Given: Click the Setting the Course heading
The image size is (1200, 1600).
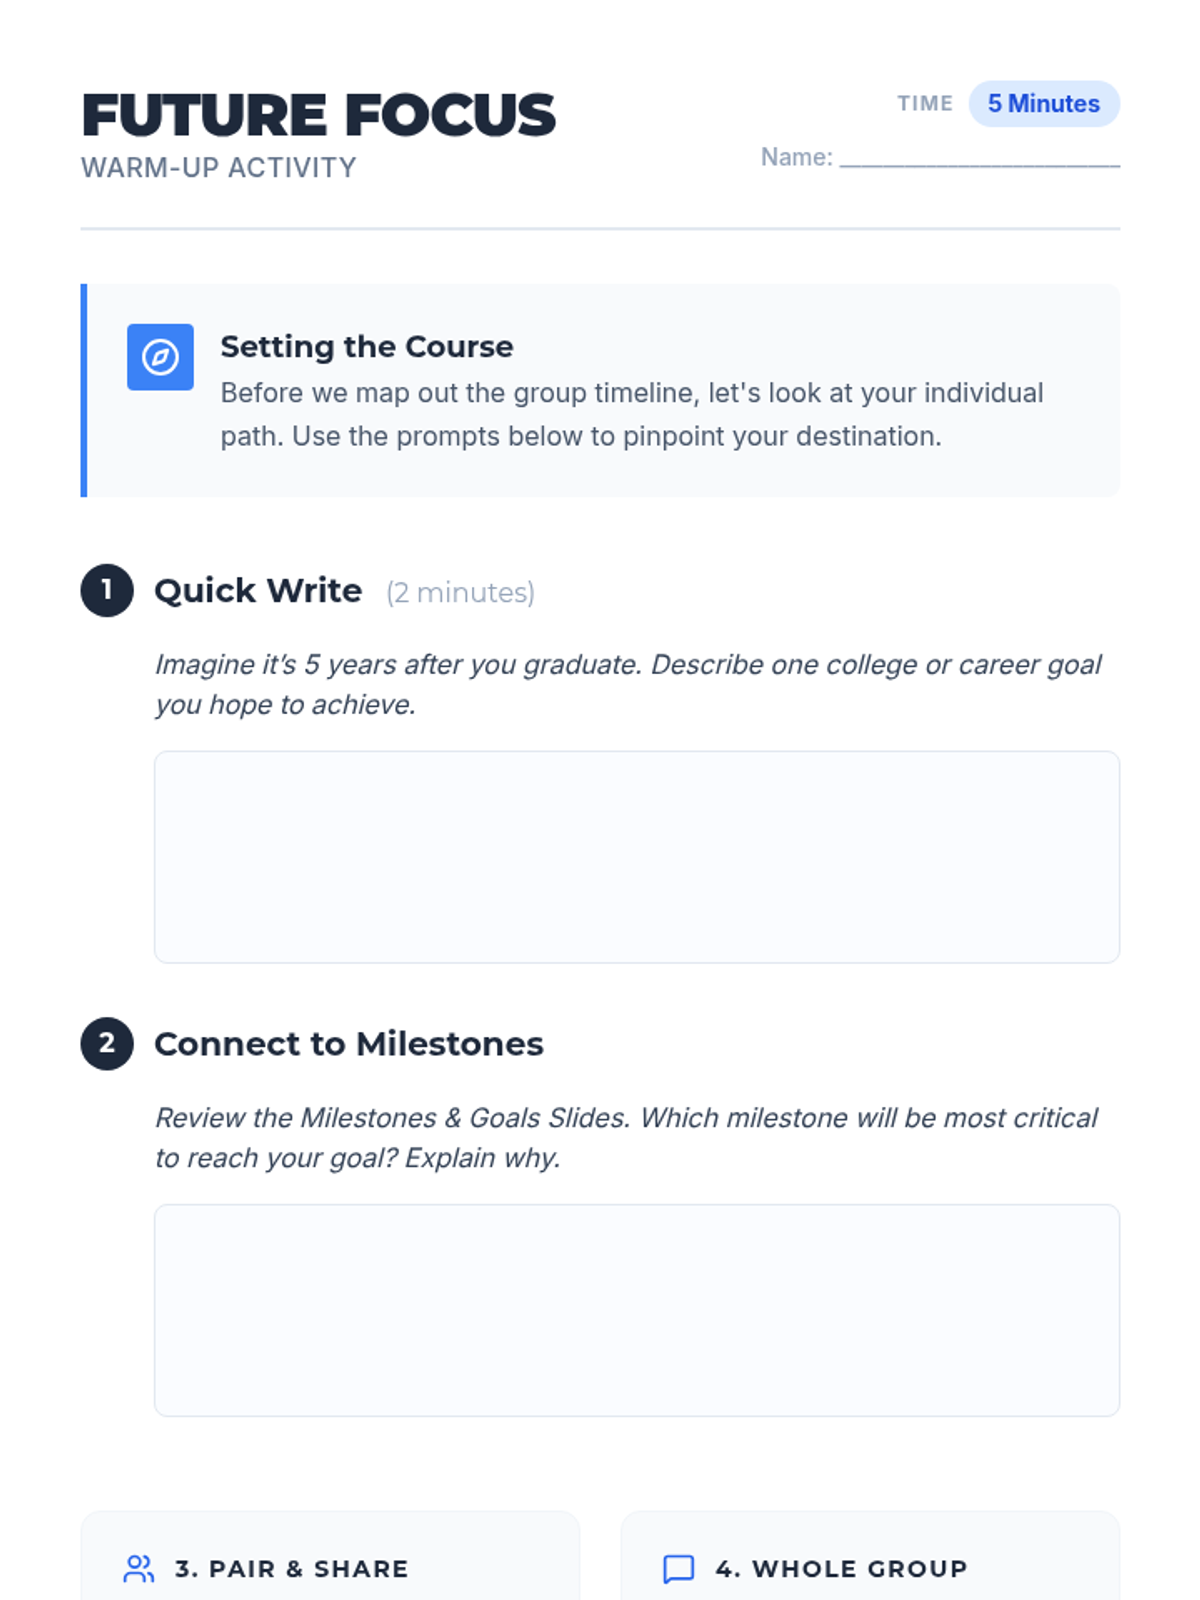Looking at the screenshot, I should click(x=367, y=346).
